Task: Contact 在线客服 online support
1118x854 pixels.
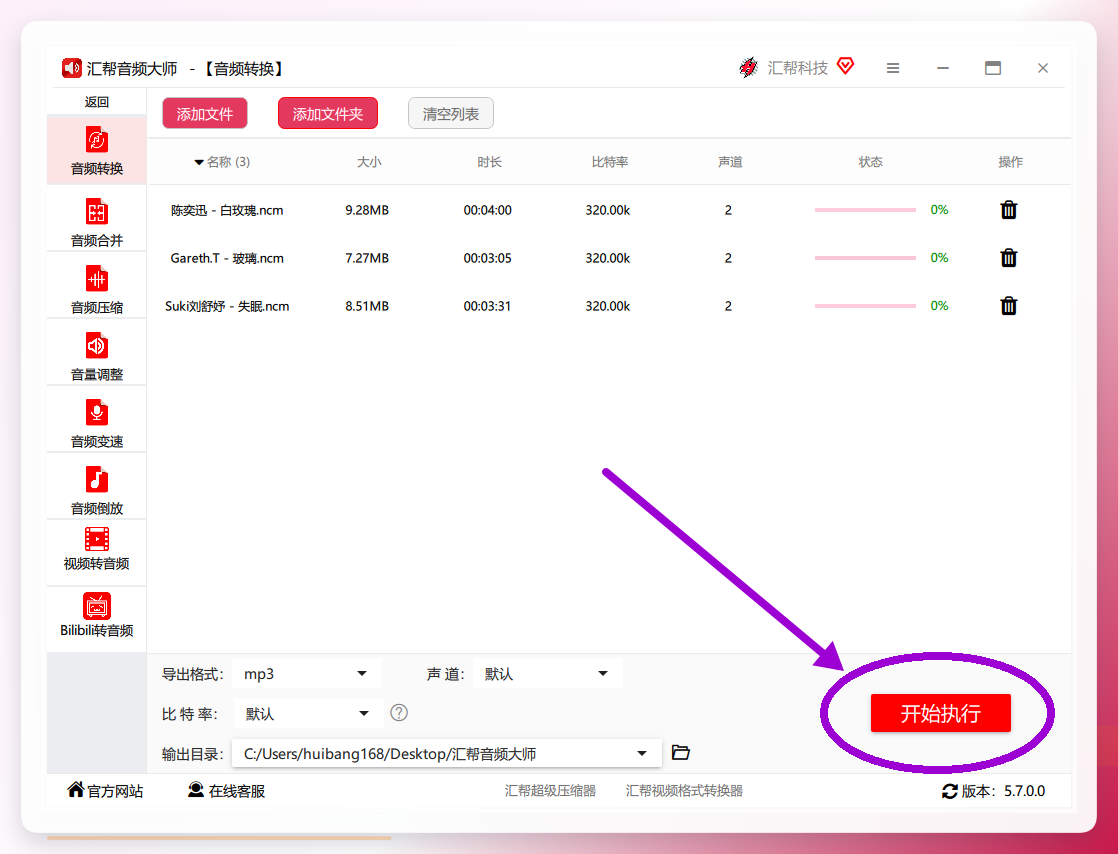Action: (x=227, y=791)
